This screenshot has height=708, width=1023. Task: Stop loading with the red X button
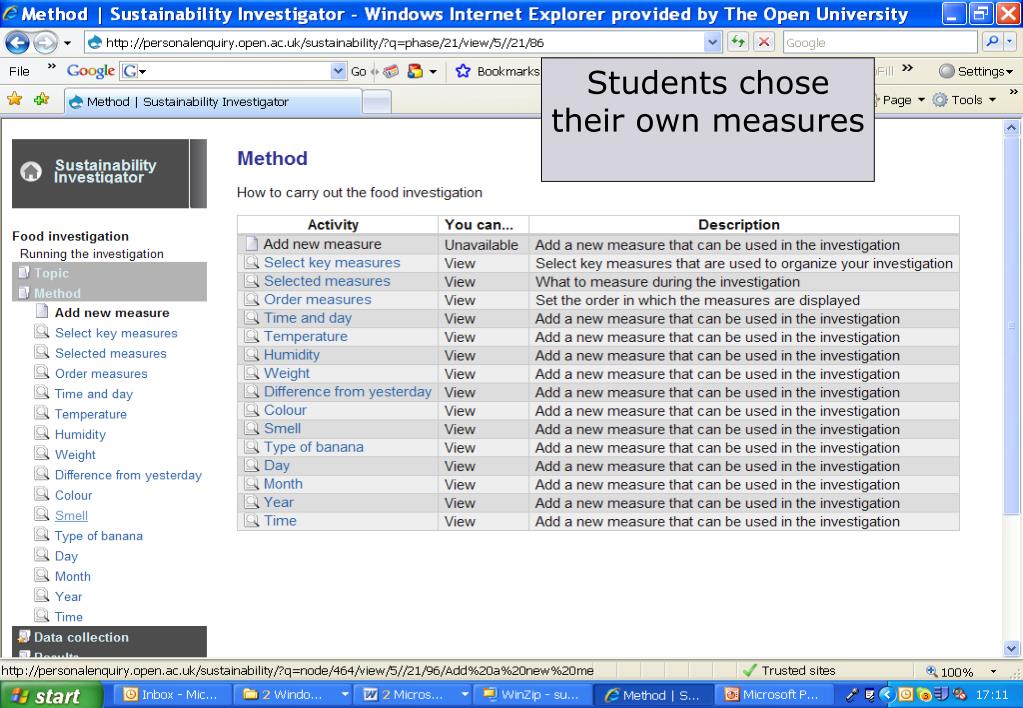tap(763, 42)
